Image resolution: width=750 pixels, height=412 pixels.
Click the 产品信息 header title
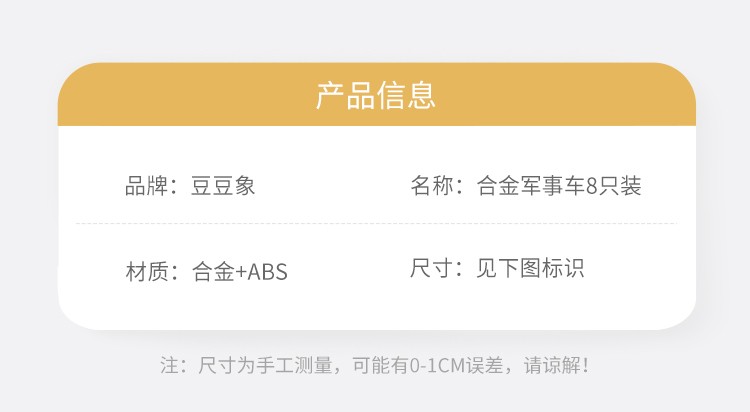point(375,96)
